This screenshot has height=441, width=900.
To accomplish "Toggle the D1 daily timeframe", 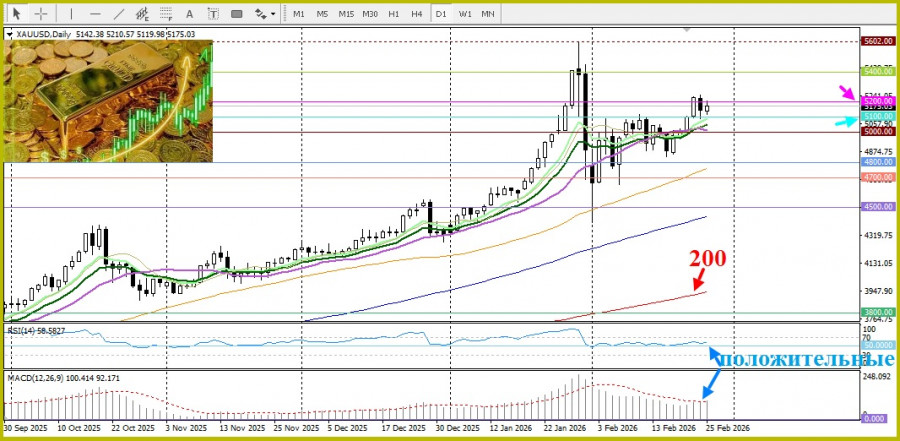I will click(x=441, y=14).
